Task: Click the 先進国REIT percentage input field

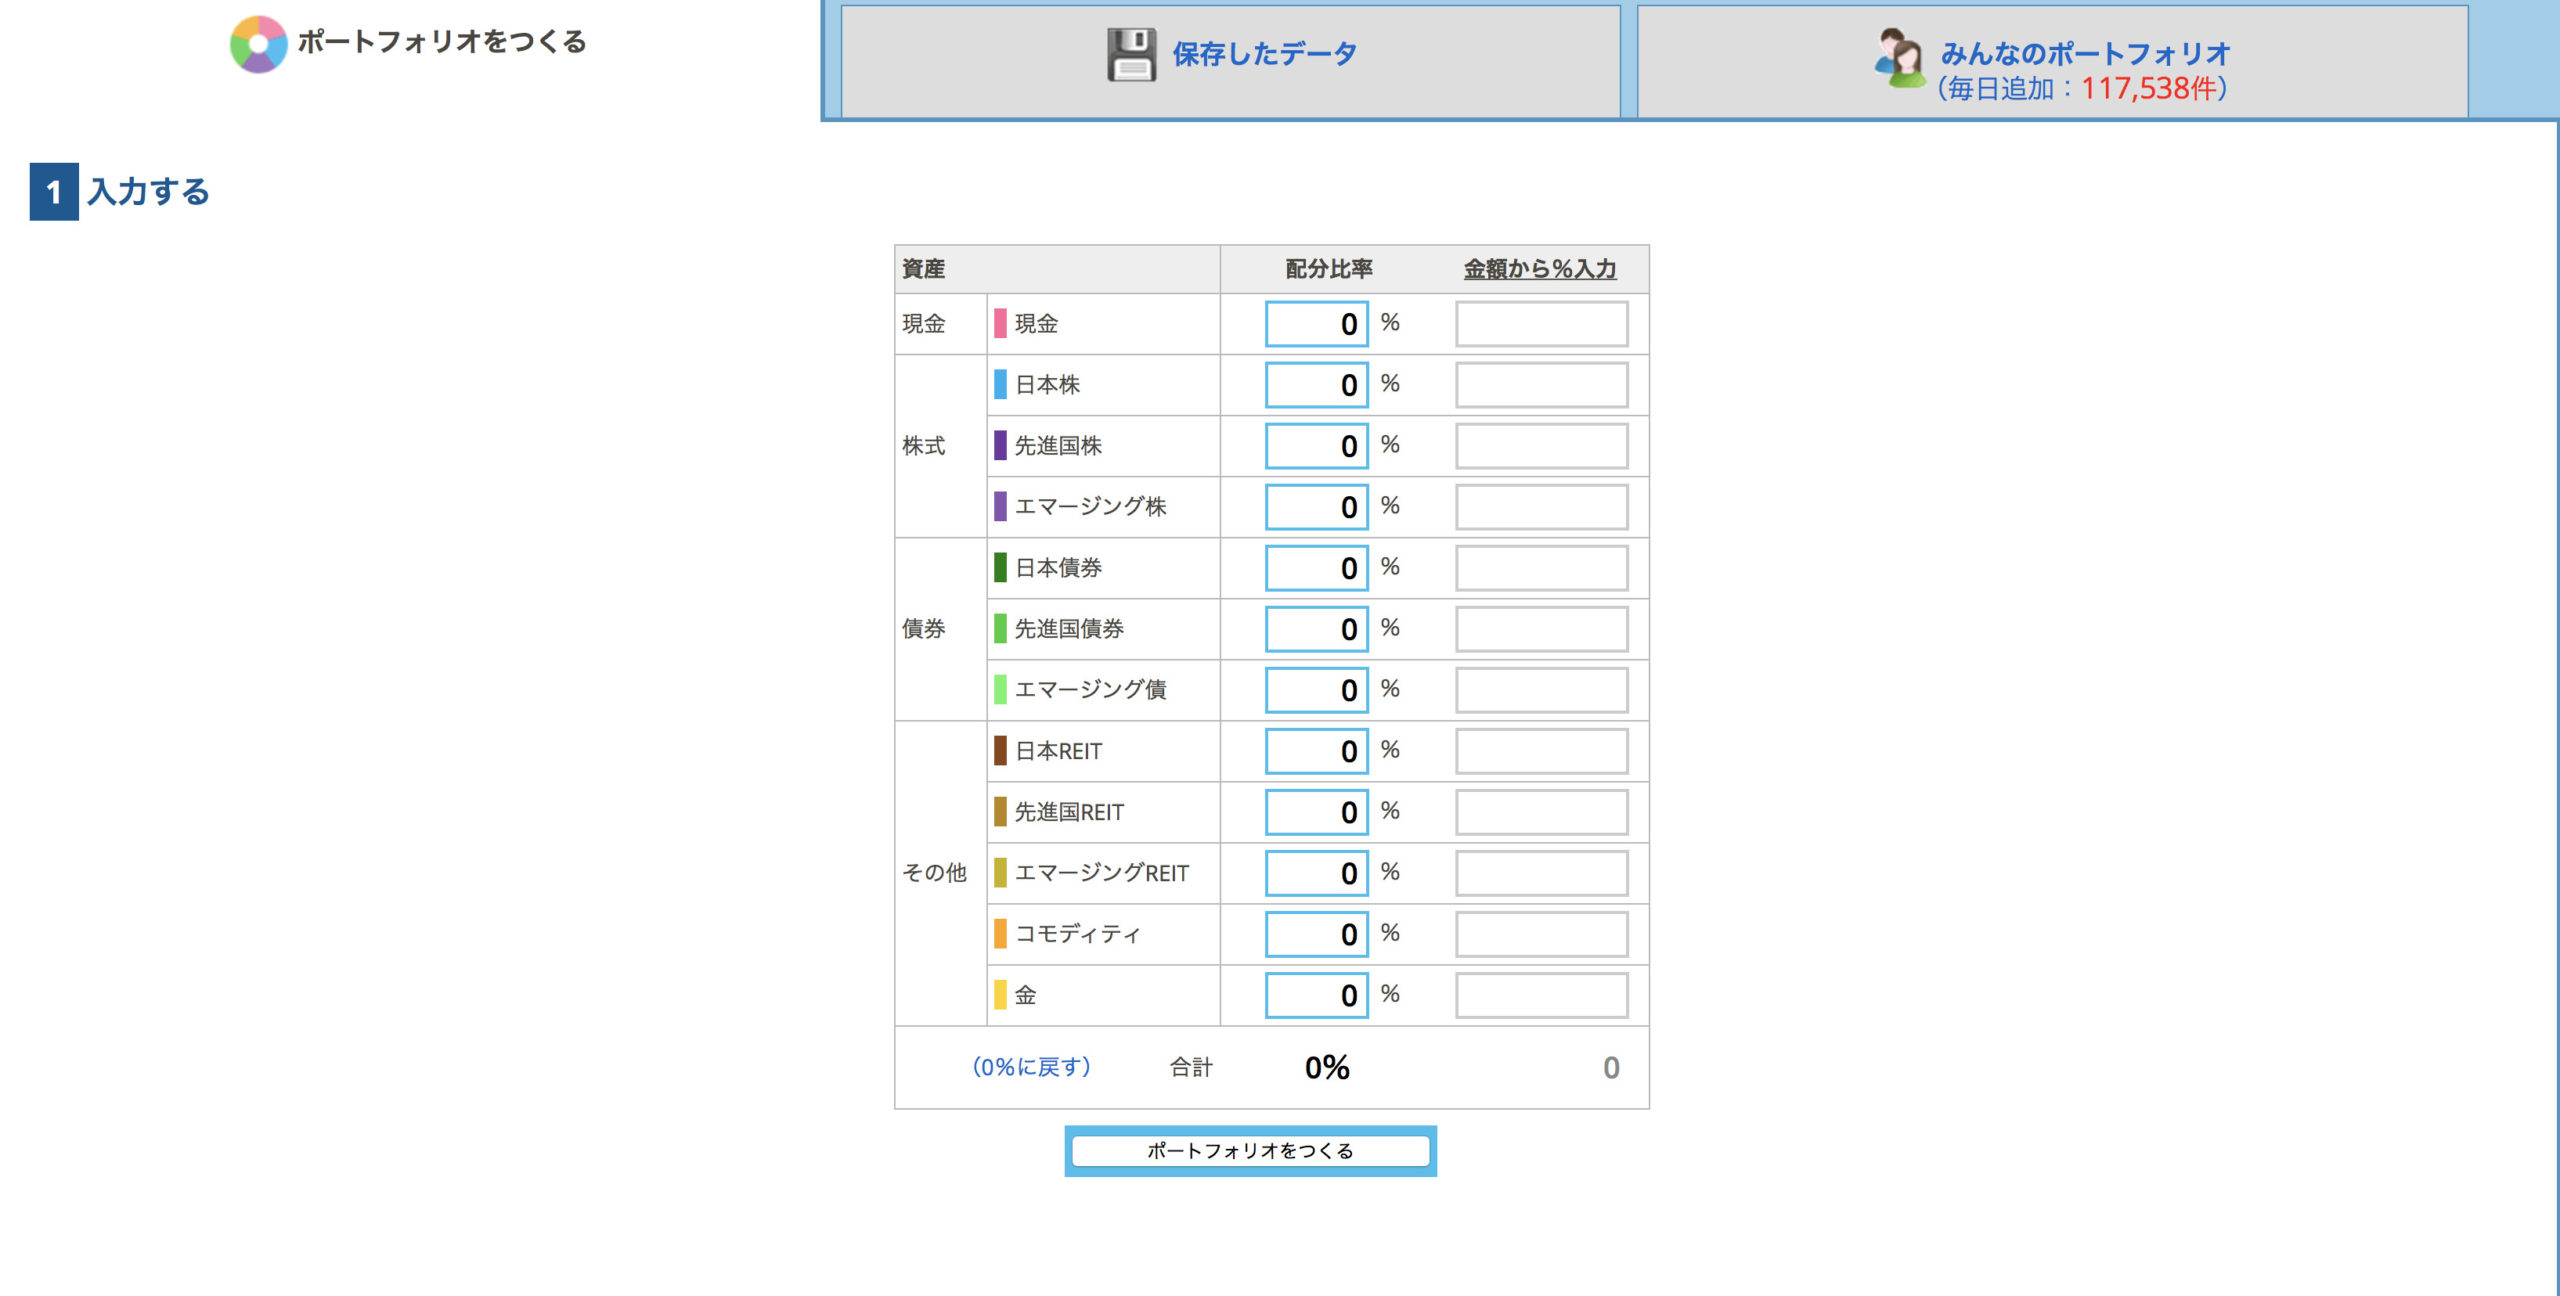Action: [x=1316, y=812]
